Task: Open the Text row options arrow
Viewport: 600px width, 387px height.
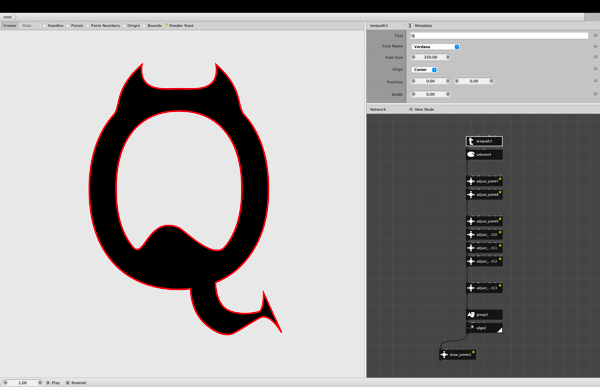Action: (595, 35)
